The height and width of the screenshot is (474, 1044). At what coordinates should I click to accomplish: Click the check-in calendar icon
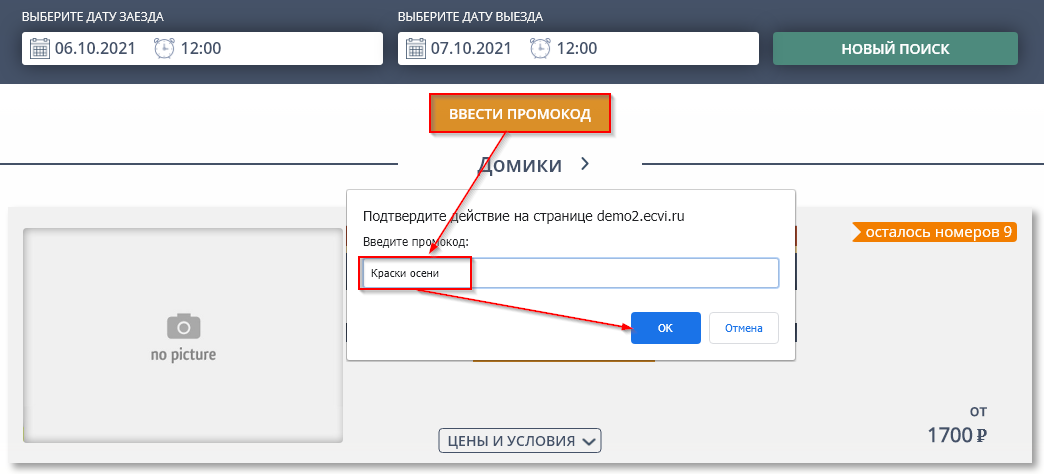pyautogui.click(x=40, y=48)
